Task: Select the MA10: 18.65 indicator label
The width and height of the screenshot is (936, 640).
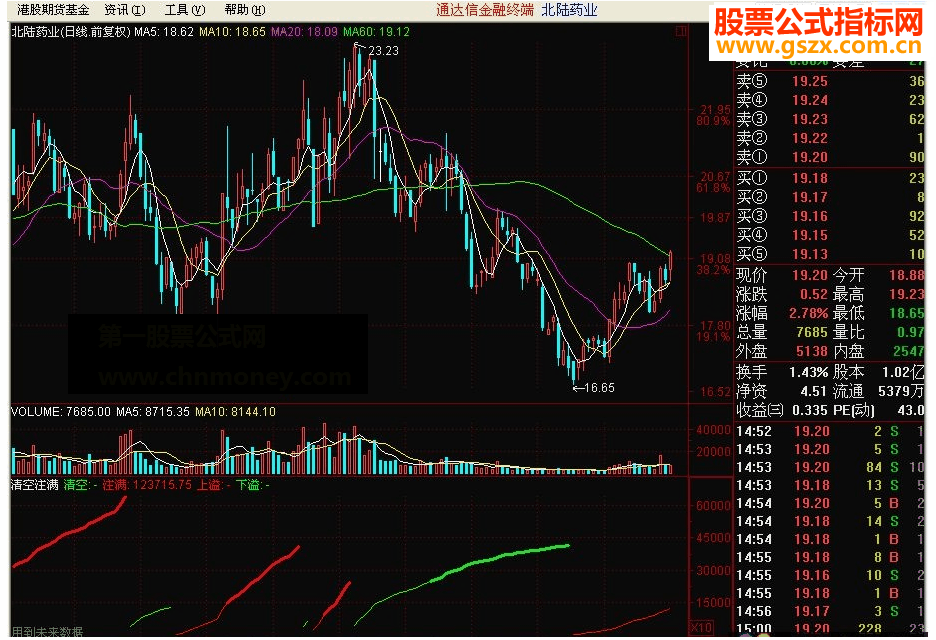Action: point(232,32)
